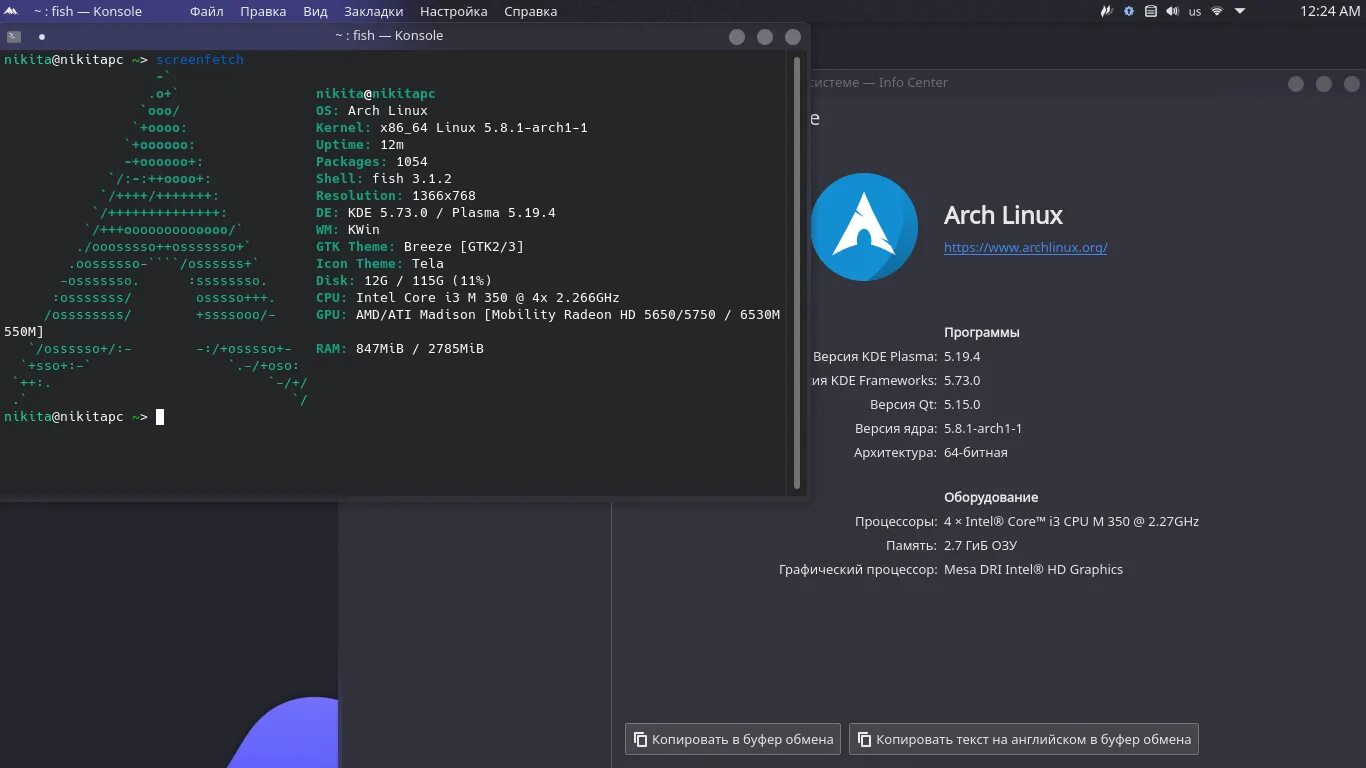1366x768 pixels.
Task: Click the terminal prompt cursor line
Action: (x=84, y=417)
